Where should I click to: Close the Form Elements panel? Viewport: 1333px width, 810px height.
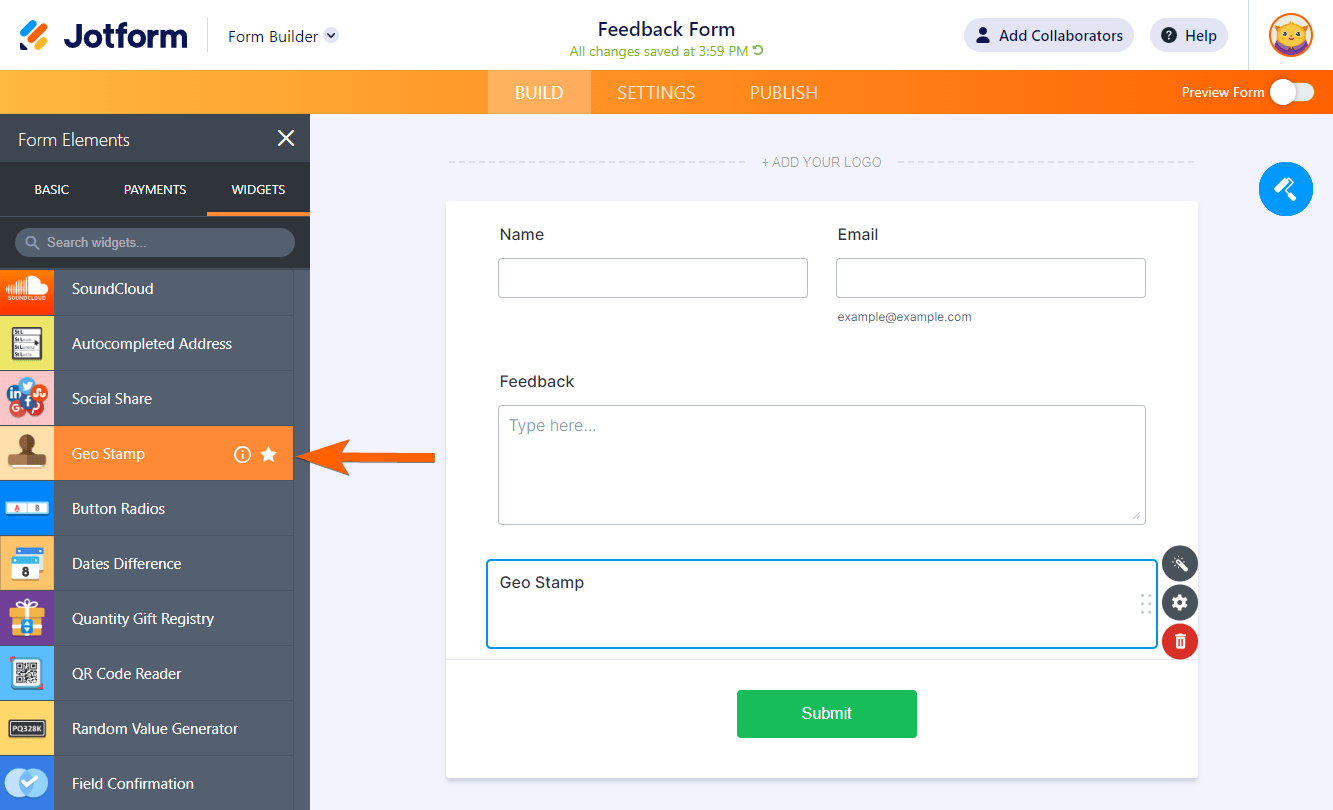[286, 139]
